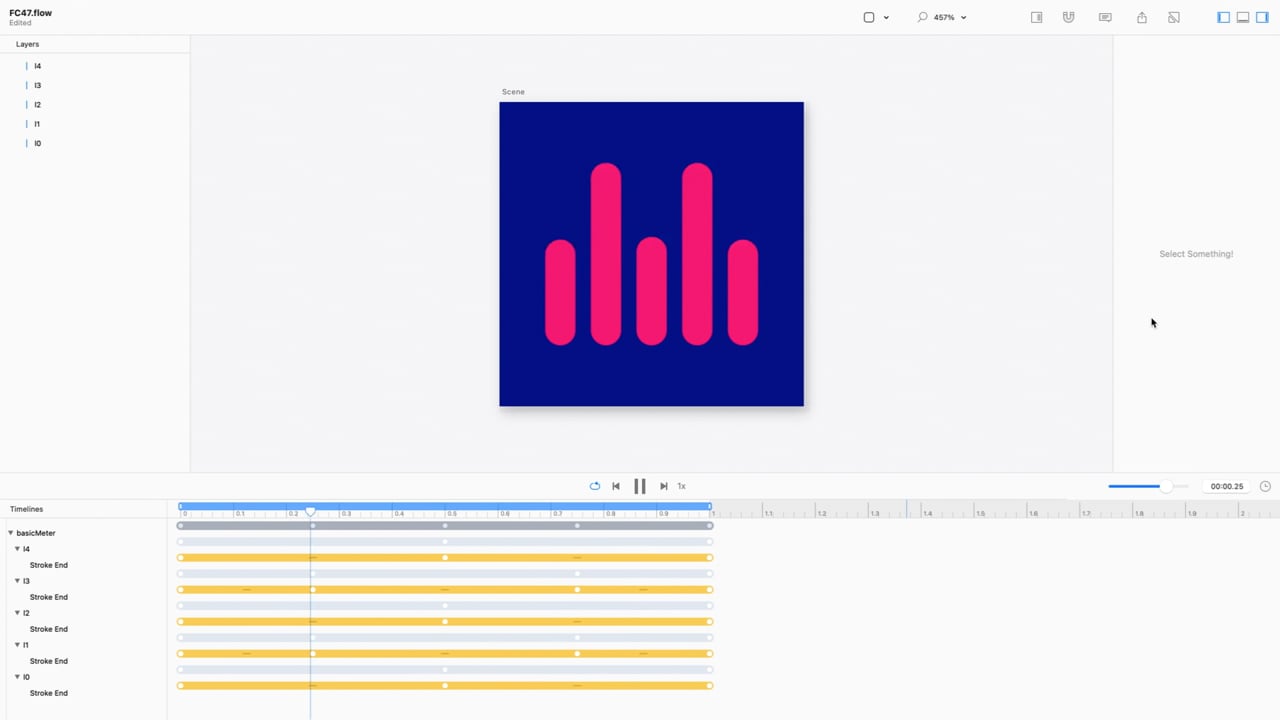
Task: Open the 457% zoom level dropdown
Action: coord(950,17)
